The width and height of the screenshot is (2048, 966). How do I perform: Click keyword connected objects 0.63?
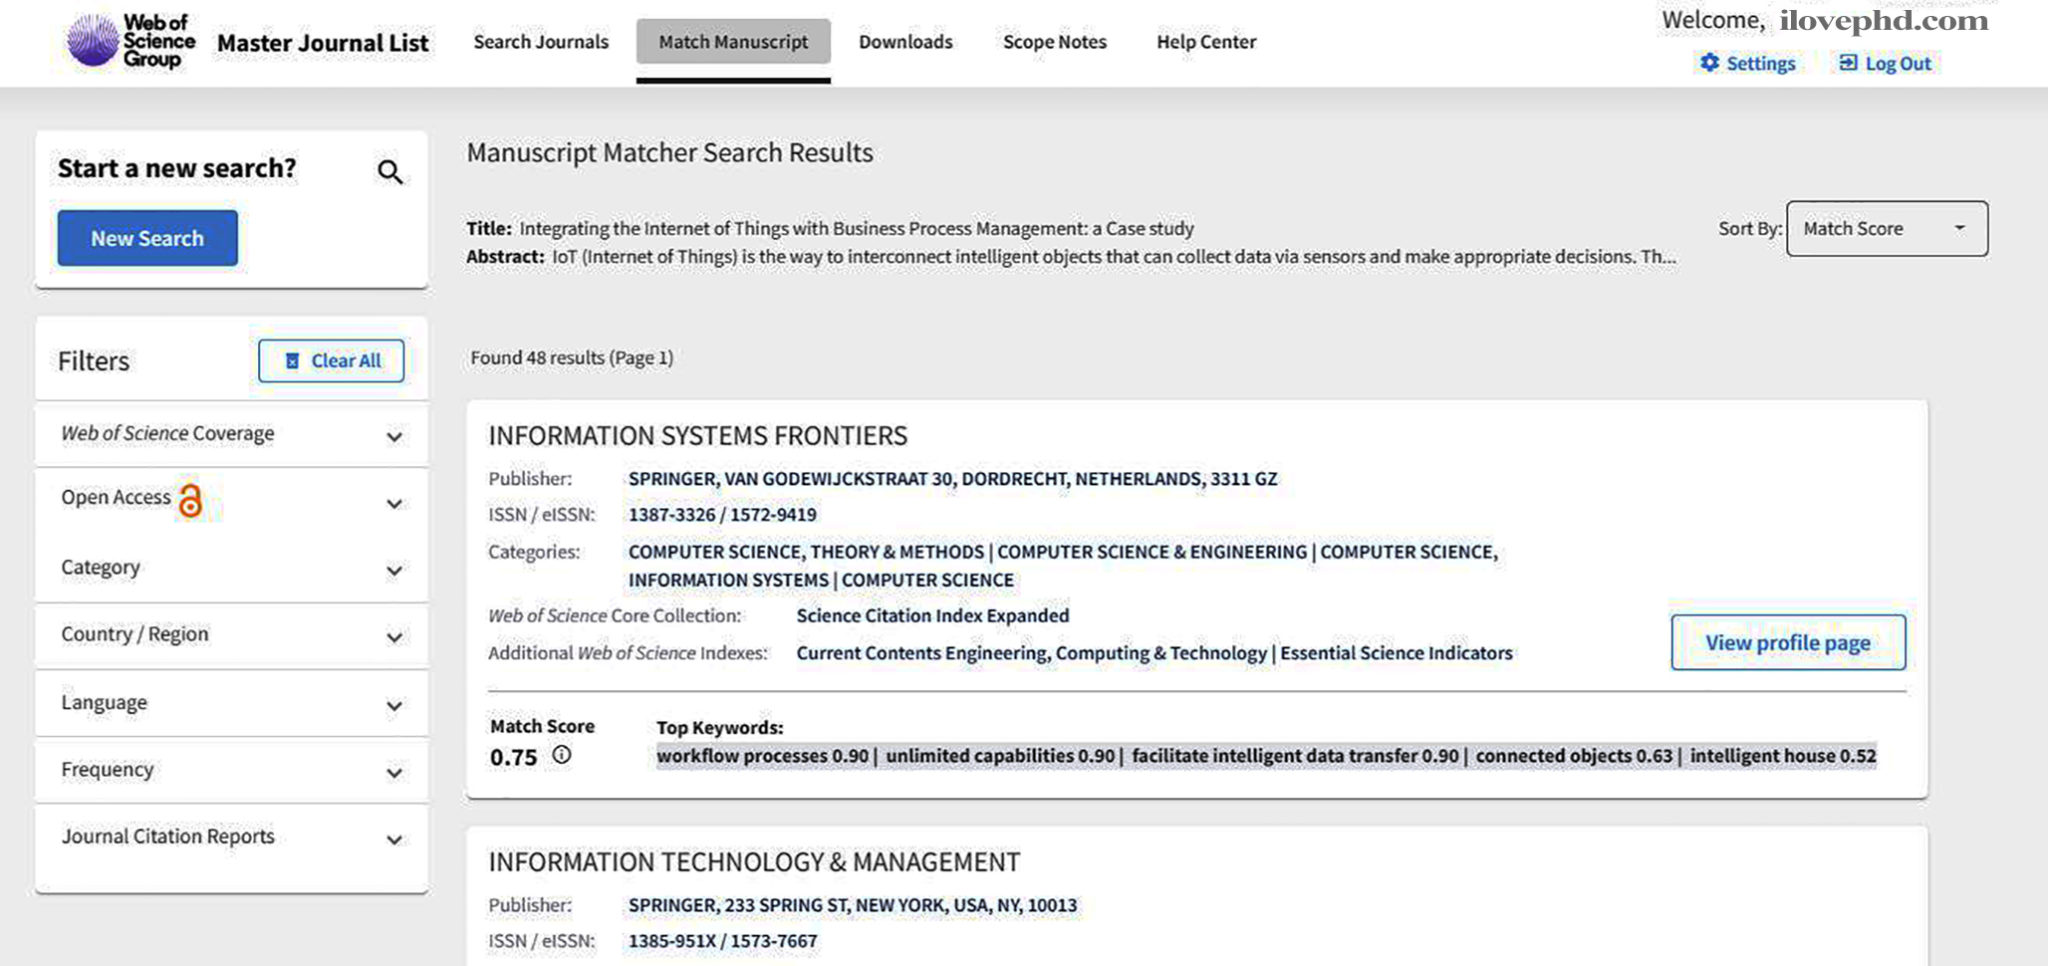click(1574, 756)
